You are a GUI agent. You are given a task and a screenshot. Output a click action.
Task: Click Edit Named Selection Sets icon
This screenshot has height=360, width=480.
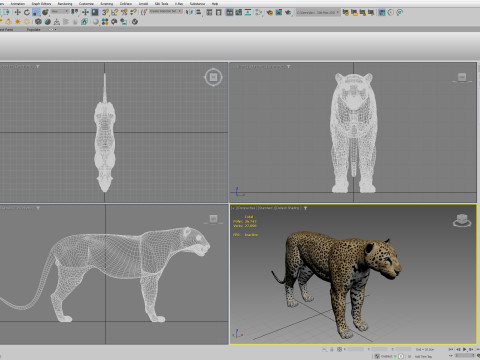[x=144, y=12]
